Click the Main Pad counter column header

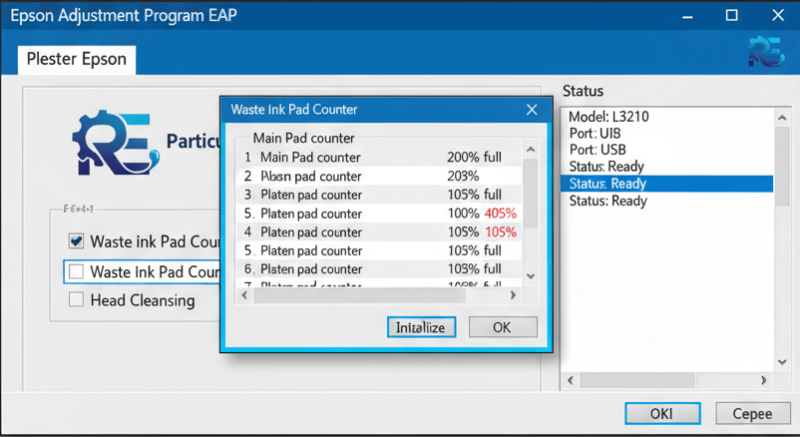304,138
